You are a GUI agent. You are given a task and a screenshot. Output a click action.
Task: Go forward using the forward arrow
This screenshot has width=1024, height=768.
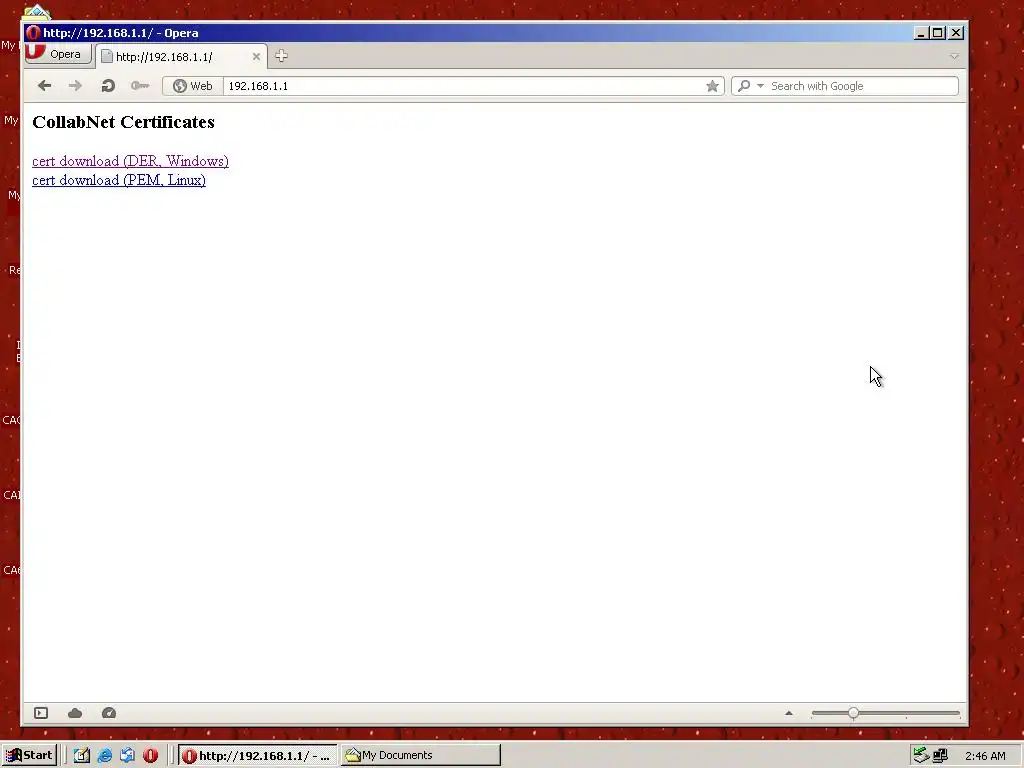click(x=75, y=86)
